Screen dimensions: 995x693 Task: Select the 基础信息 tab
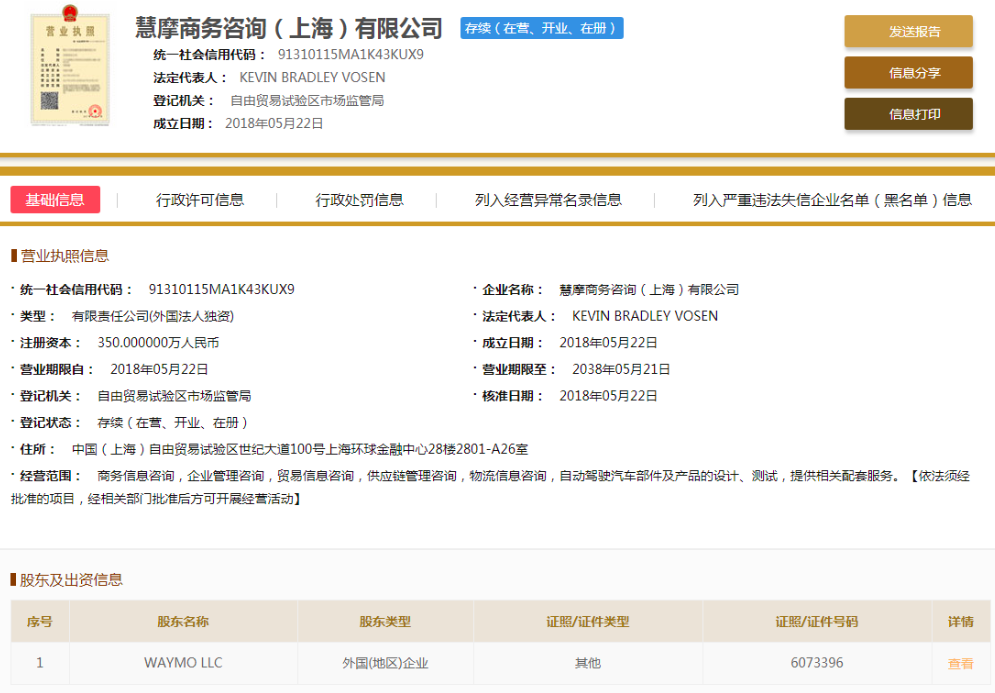(x=55, y=199)
